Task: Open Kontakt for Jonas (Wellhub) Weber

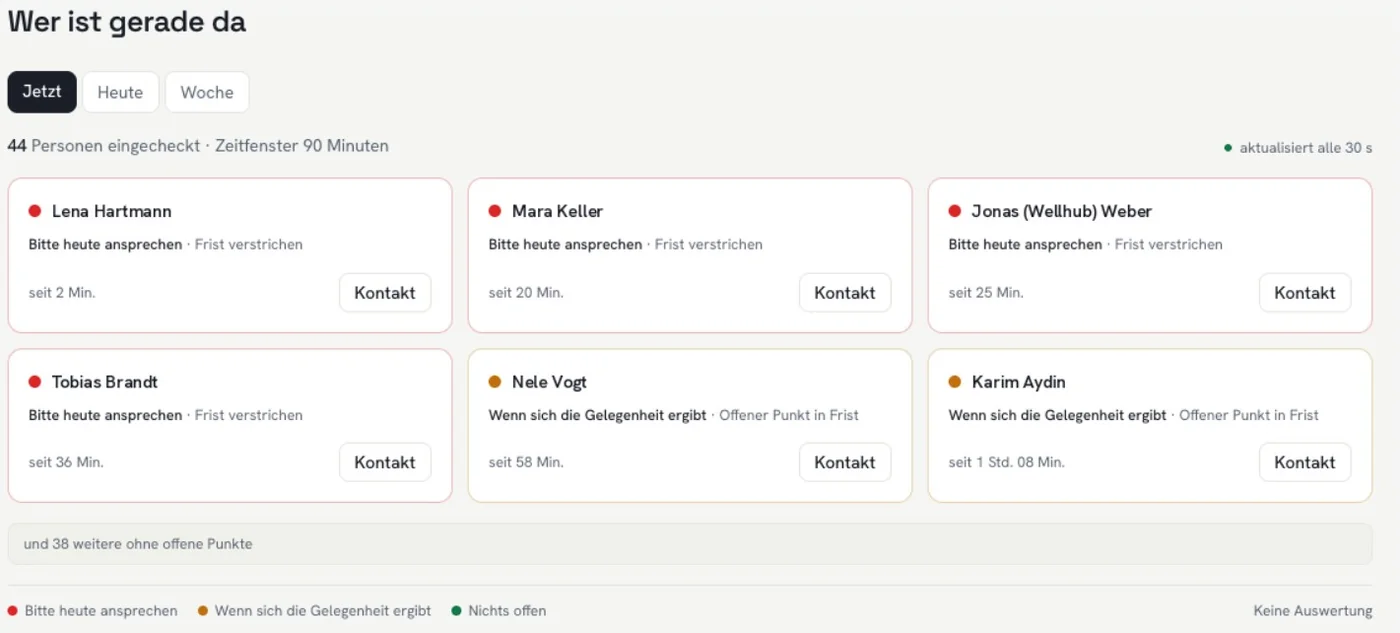Action: point(1305,293)
